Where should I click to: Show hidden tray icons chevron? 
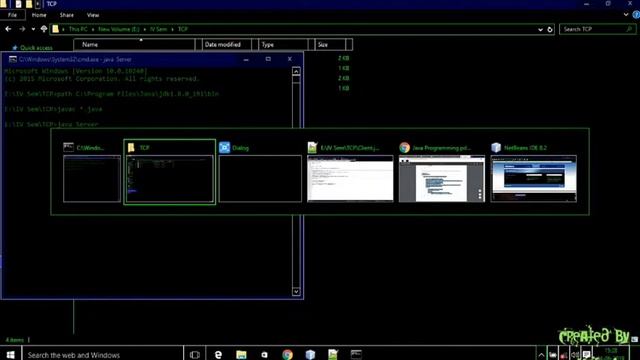(x=541, y=355)
